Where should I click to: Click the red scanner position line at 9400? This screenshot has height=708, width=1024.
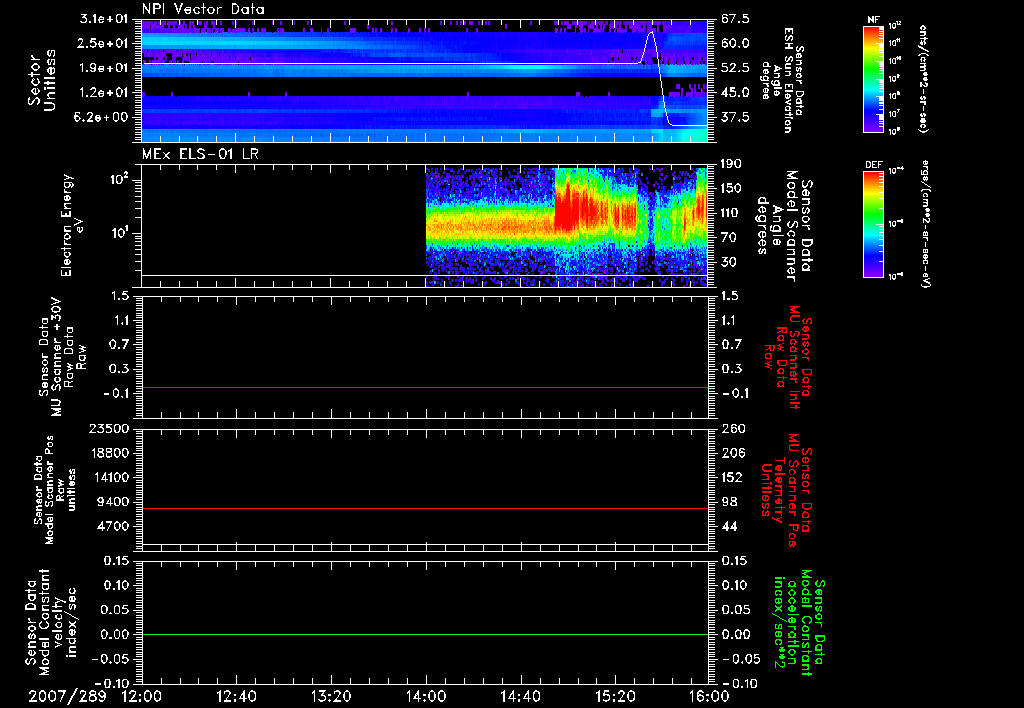(x=424, y=508)
